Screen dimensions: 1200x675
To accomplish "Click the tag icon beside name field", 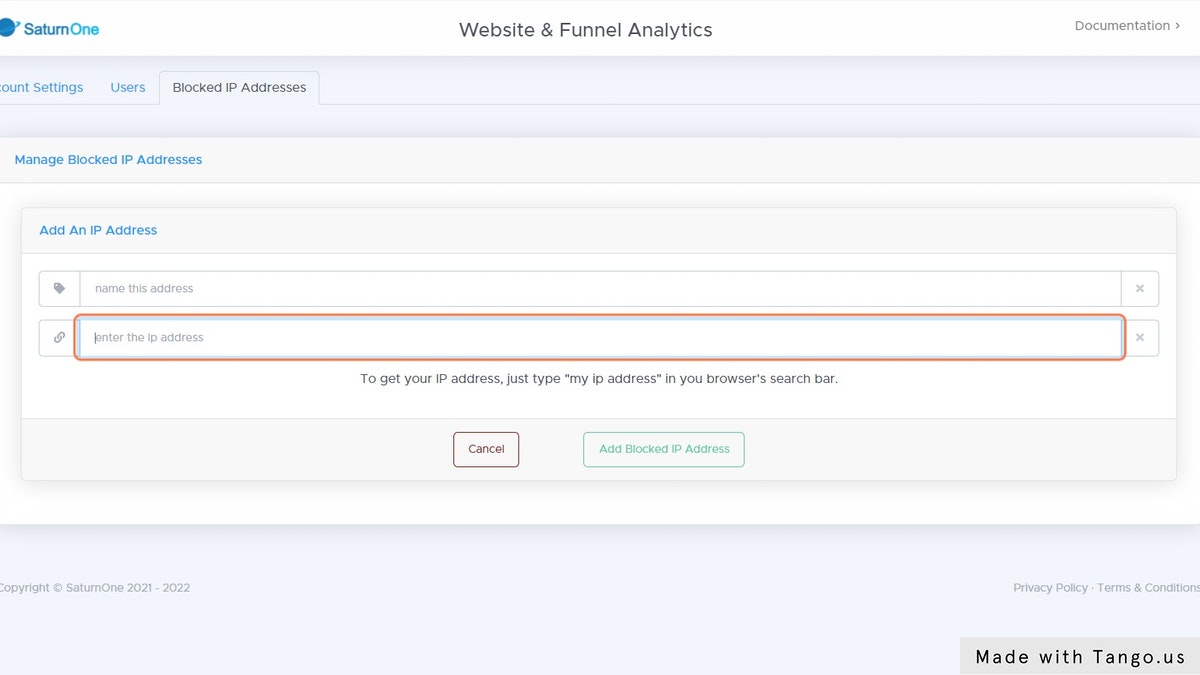I will pyautogui.click(x=60, y=288).
